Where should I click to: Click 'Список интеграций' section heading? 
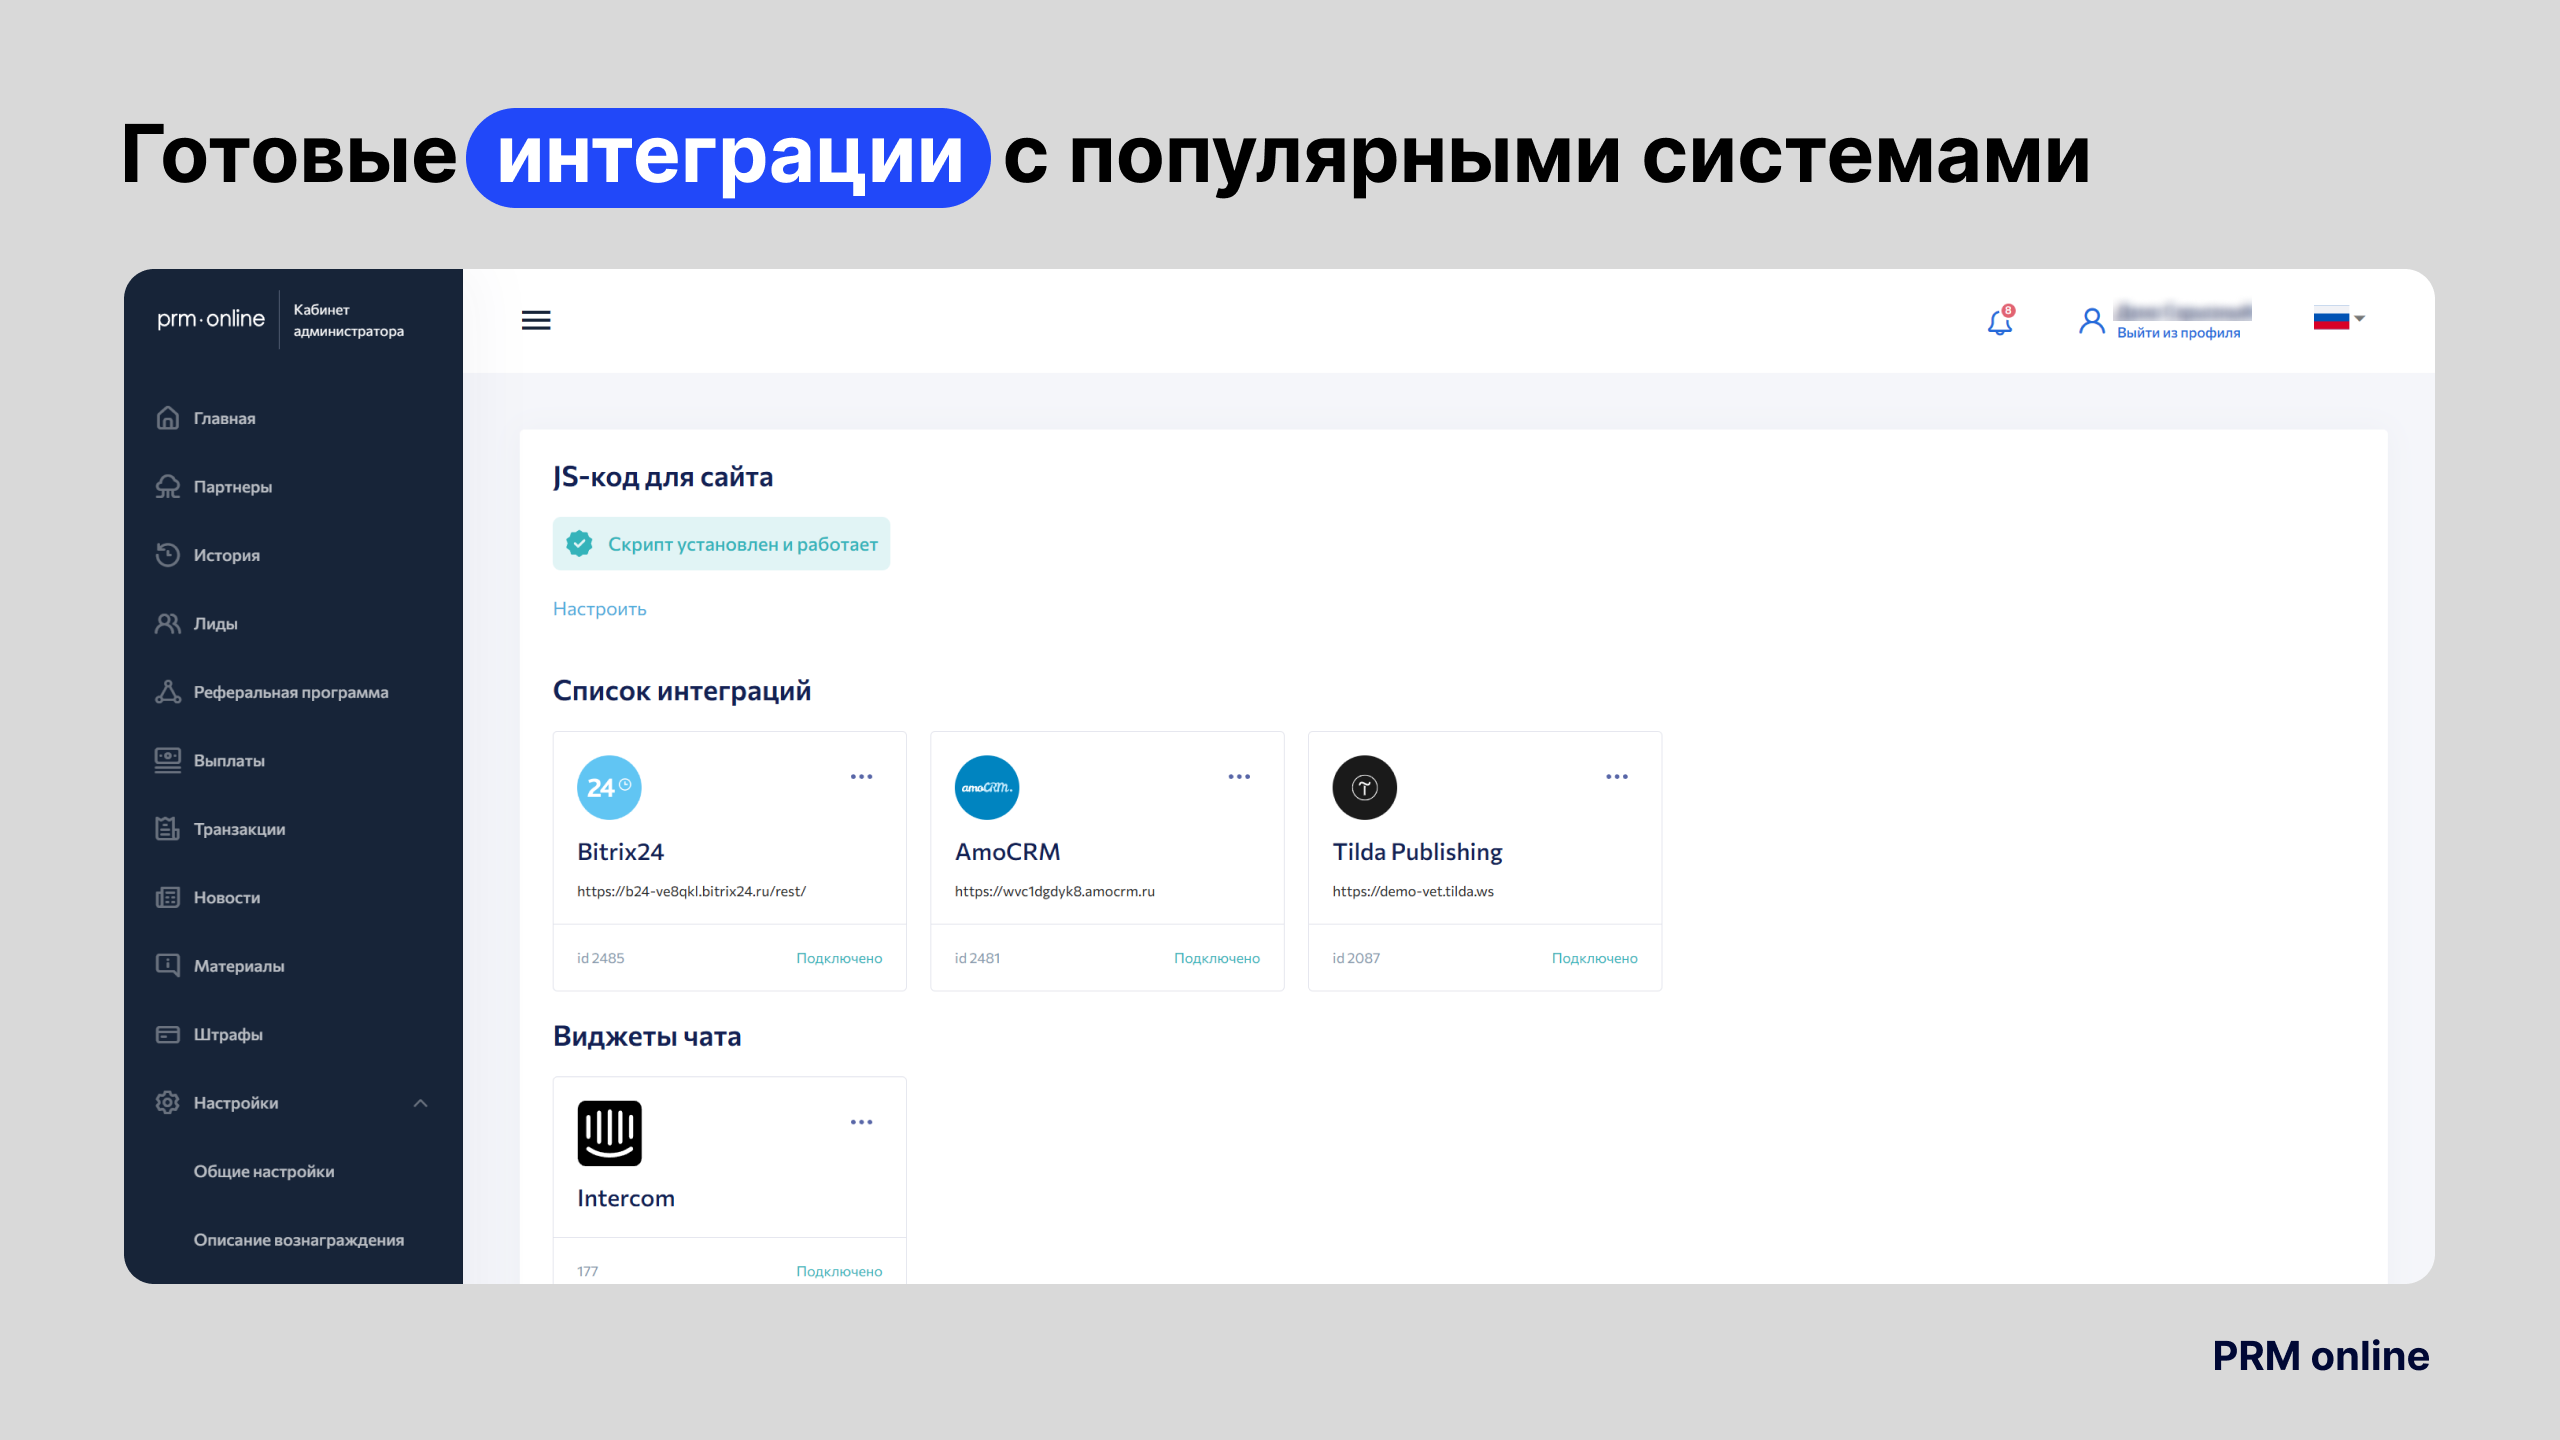(x=682, y=691)
